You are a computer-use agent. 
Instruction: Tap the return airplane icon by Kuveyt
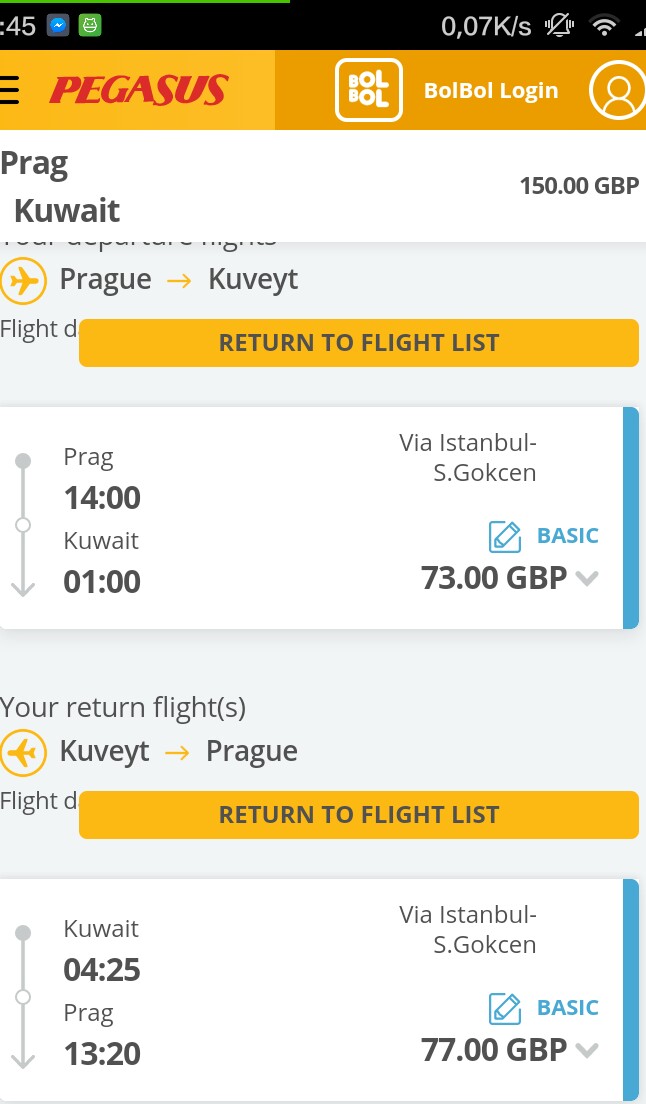click(23, 753)
